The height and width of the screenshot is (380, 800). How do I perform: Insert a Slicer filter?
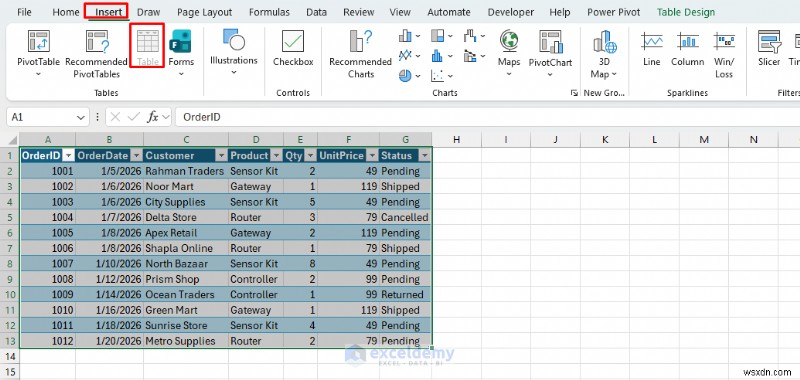coord(769,49)
